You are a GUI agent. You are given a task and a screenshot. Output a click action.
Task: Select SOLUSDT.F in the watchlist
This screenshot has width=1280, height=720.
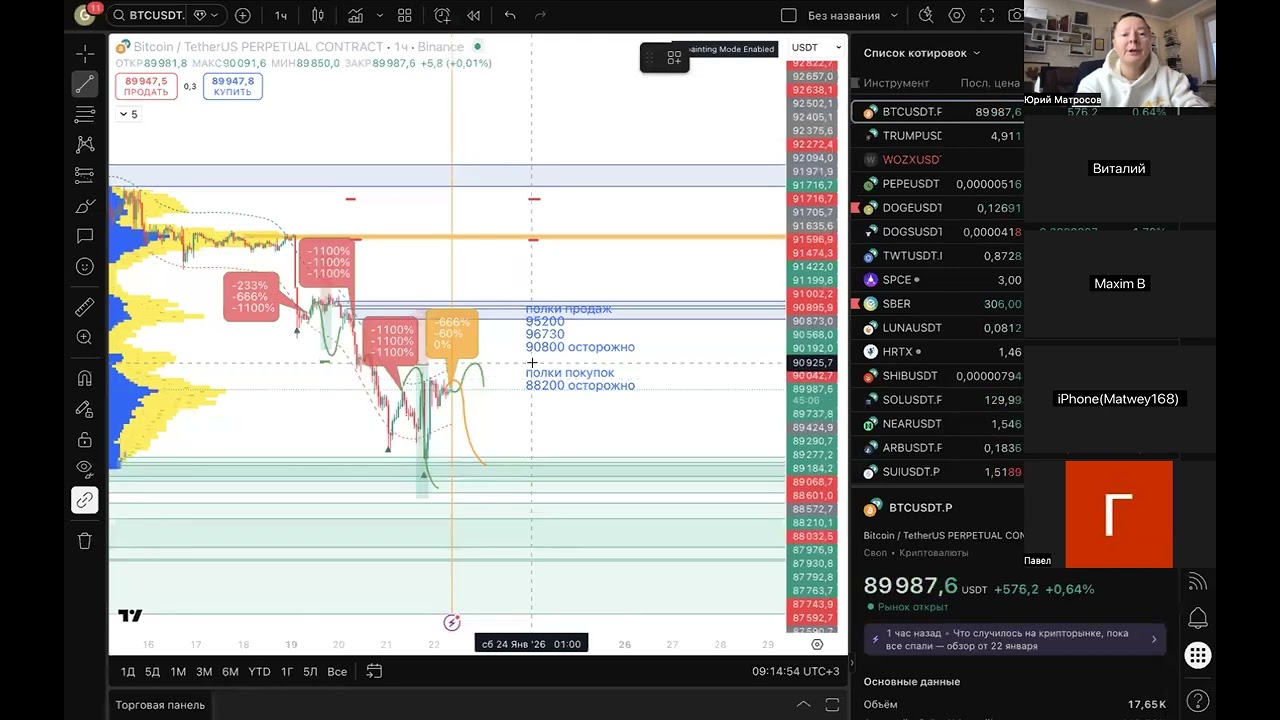click(937, 400)
